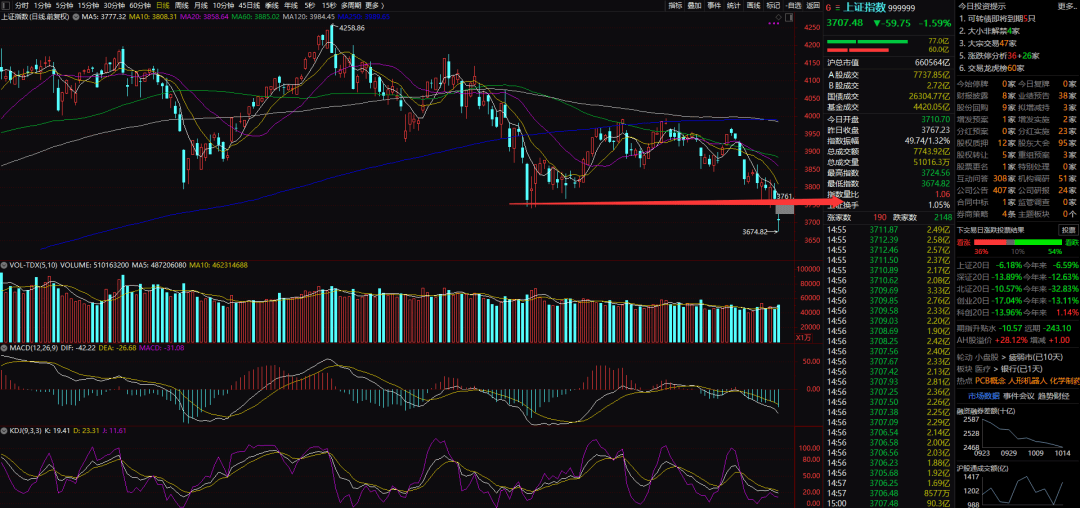Click the 上证指数 999999 index title
This screenshot has height=508, width=1080.
(x=880, y=8)
